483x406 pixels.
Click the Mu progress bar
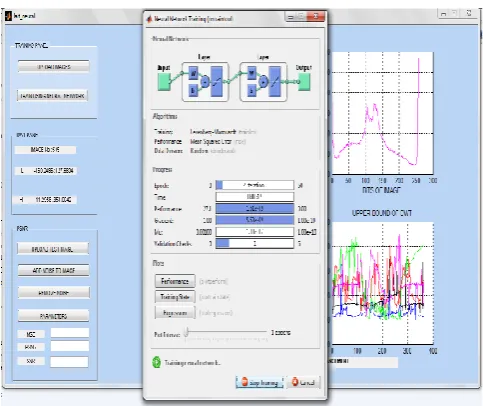255,232
